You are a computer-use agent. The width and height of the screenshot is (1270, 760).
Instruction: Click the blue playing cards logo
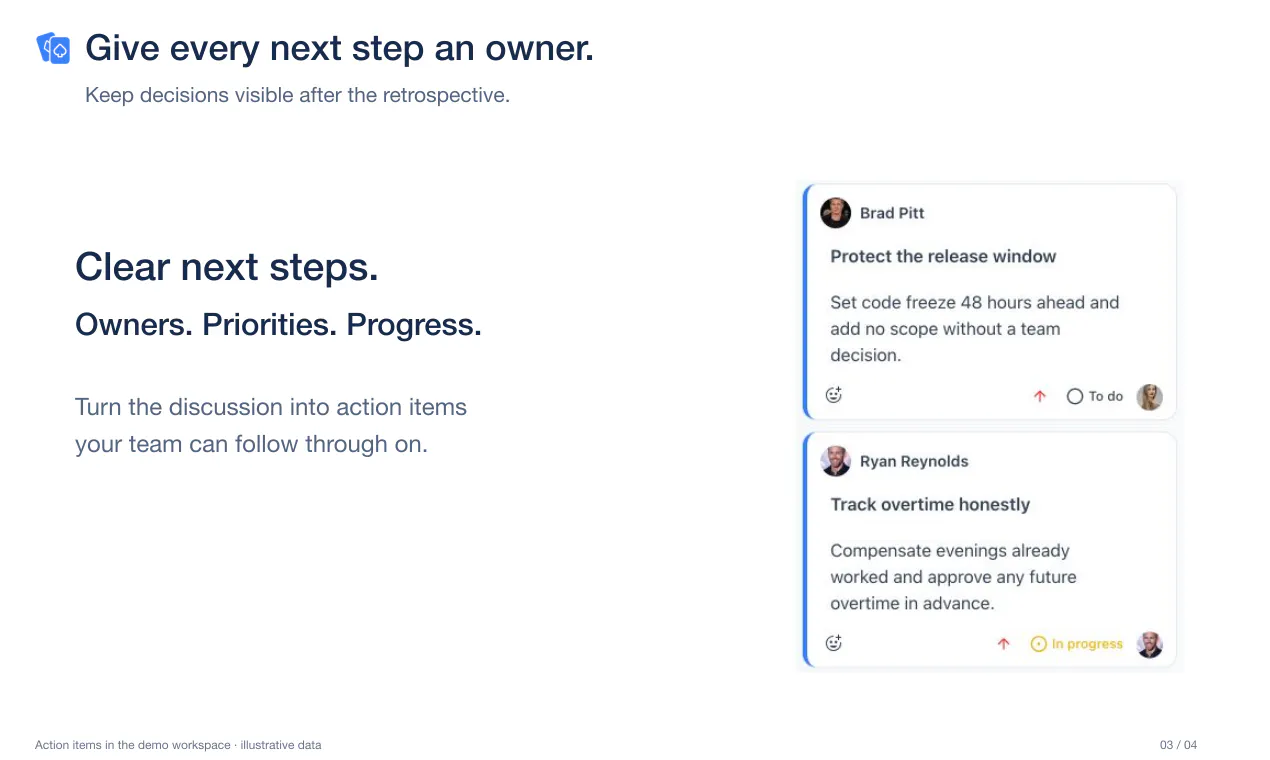(53, 48)
